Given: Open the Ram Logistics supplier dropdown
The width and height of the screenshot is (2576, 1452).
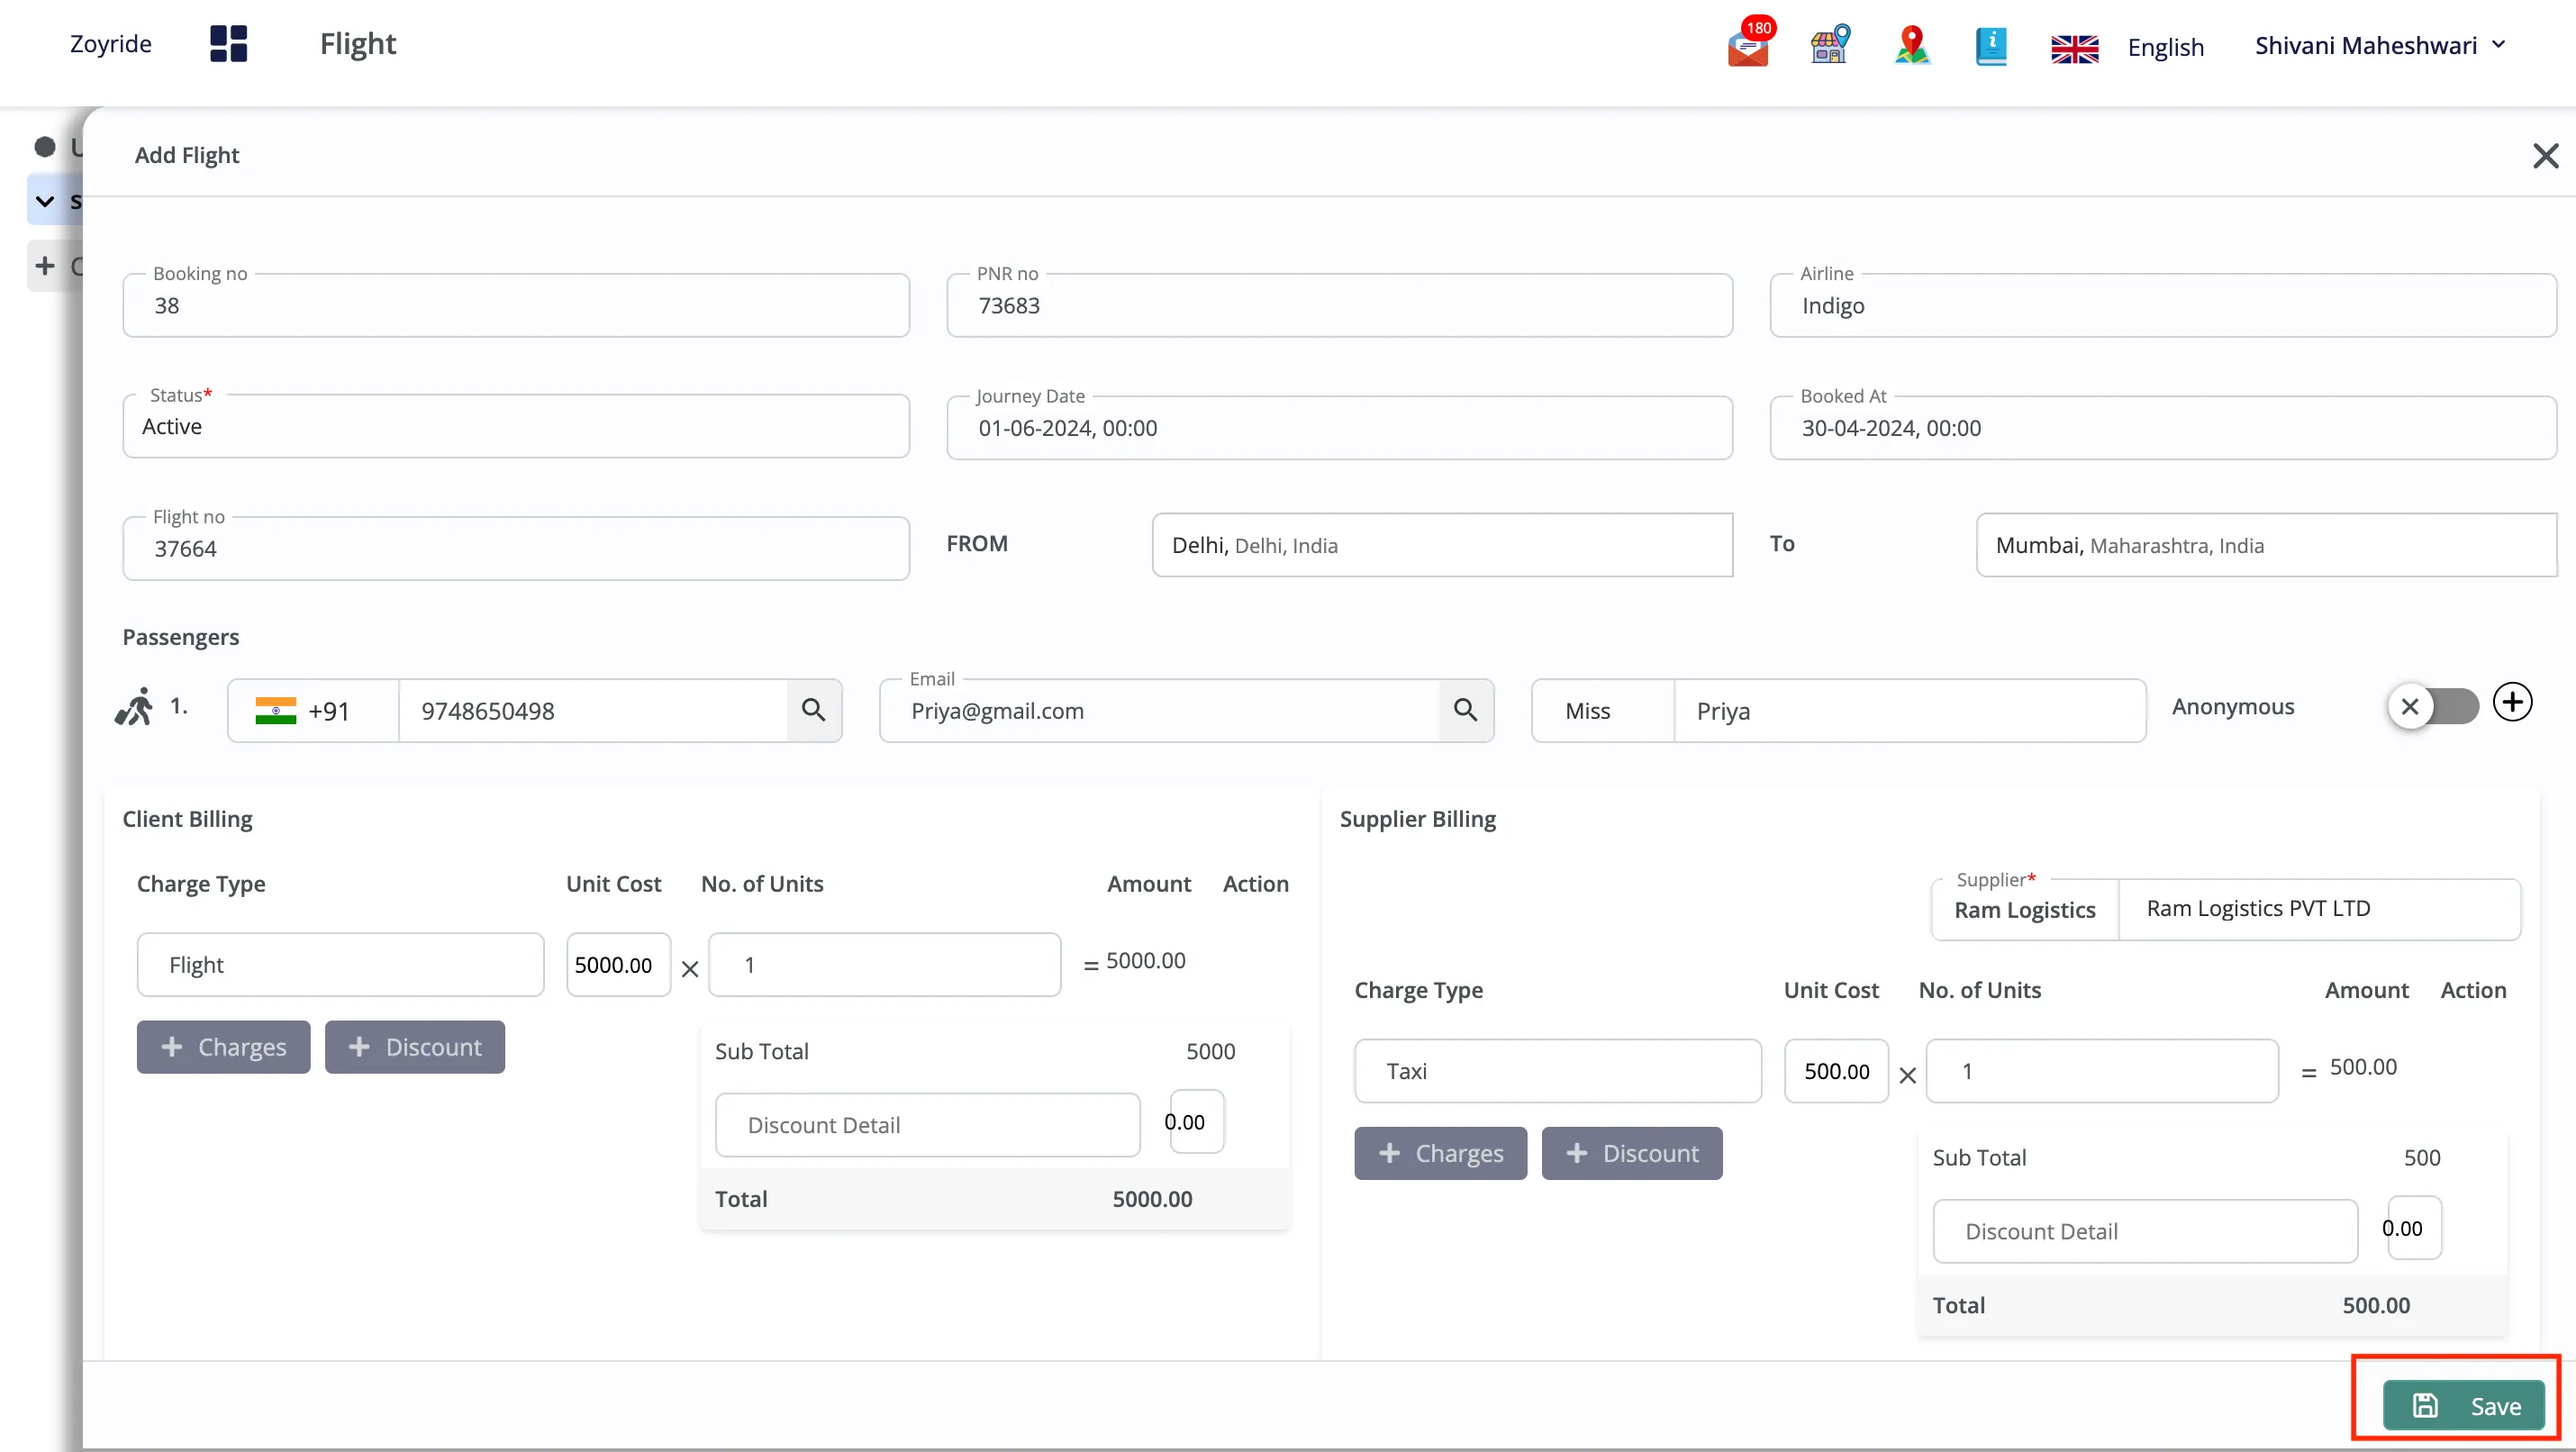Looking at the screenshot, I should (2025, 909).
